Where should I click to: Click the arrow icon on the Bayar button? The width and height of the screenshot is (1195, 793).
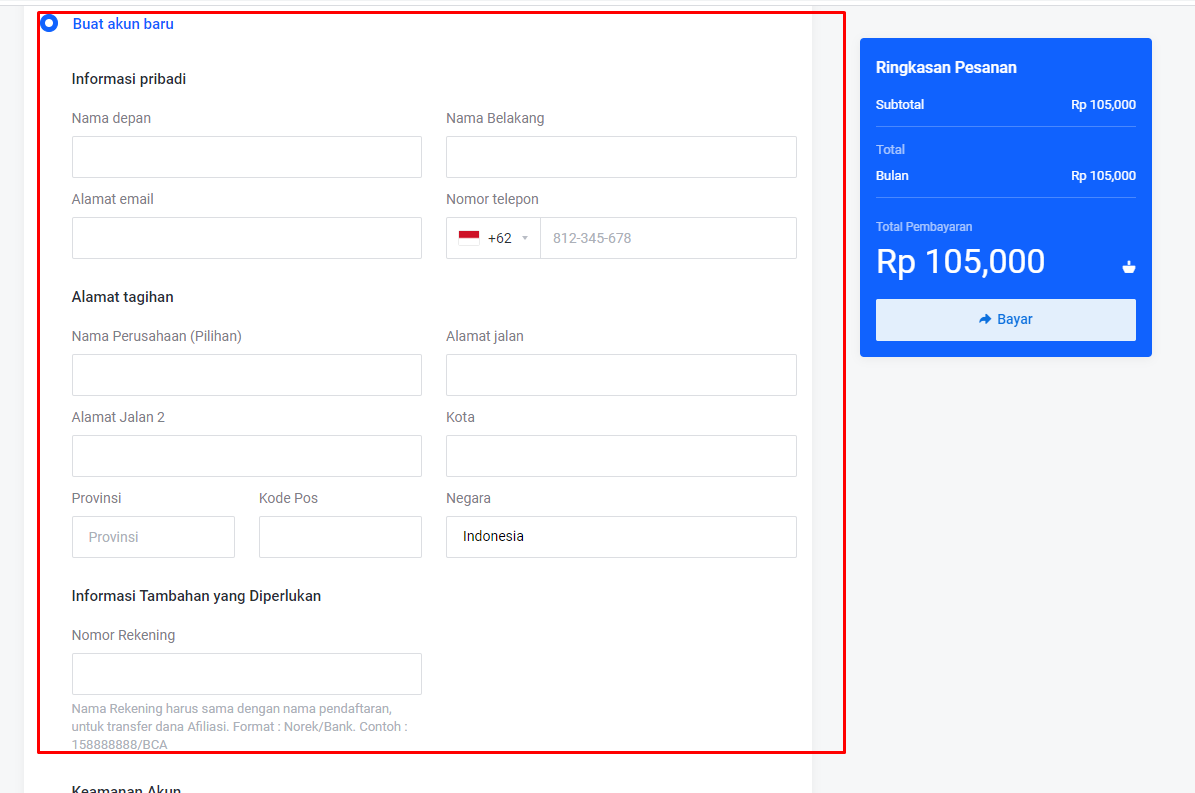(x=985, y=319)
